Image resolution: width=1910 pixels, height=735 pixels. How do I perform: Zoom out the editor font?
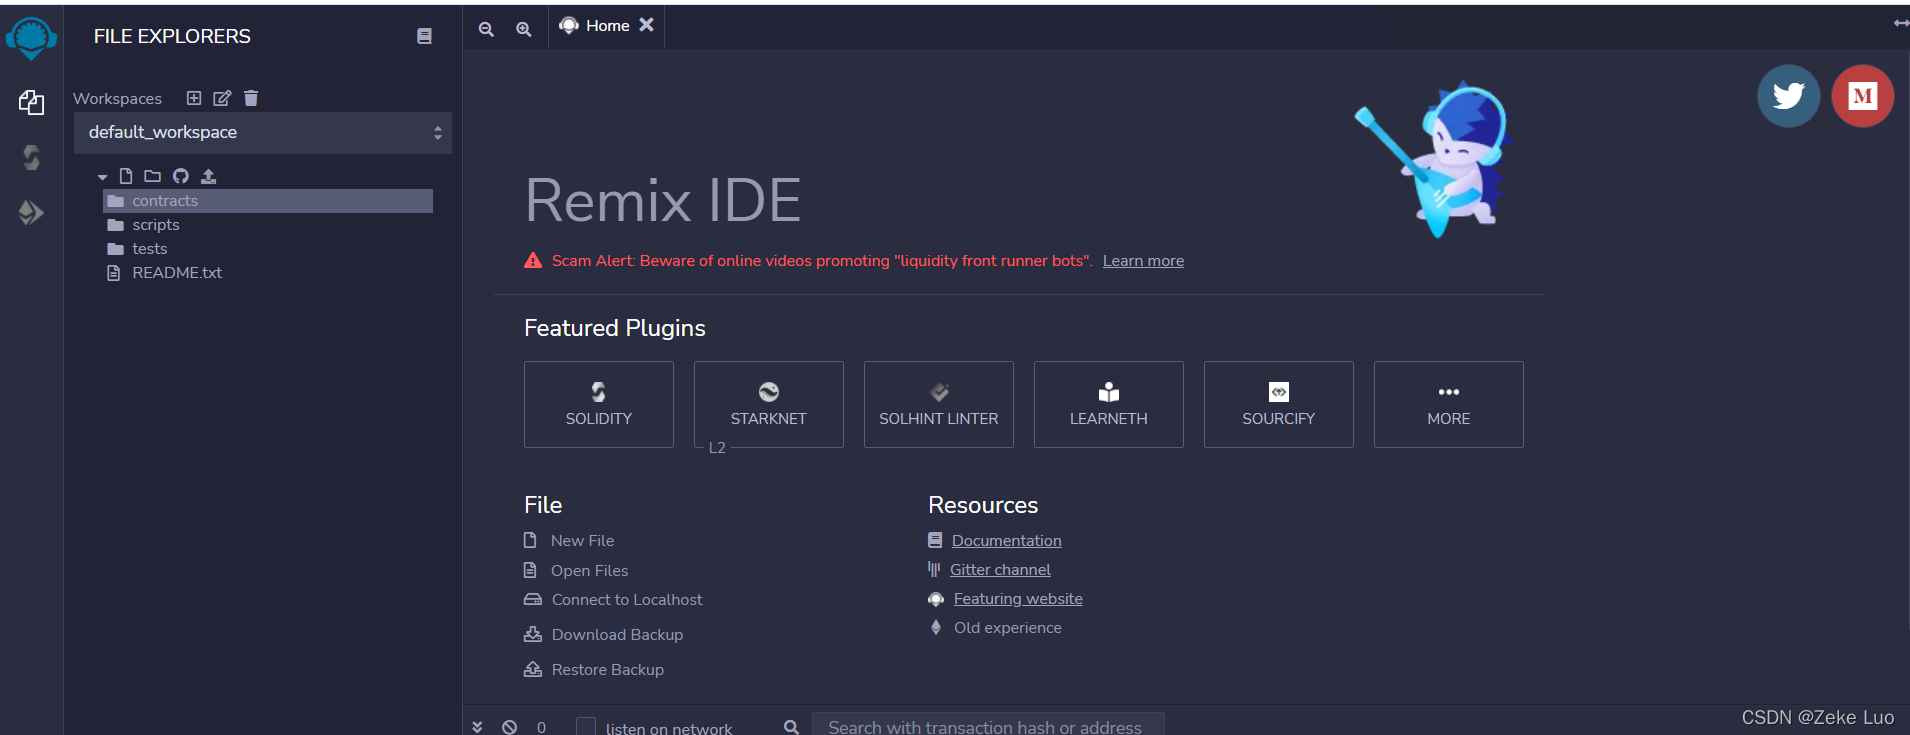pyautogui.click(x=486, y=29)
